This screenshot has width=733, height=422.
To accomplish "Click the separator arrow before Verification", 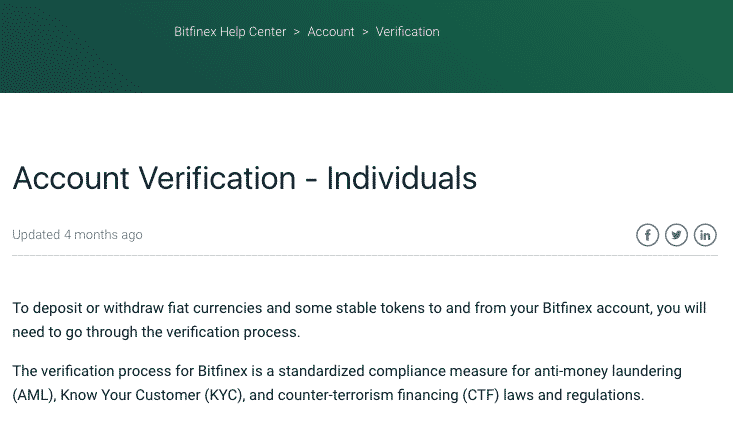I will click(x=366, y=32).
